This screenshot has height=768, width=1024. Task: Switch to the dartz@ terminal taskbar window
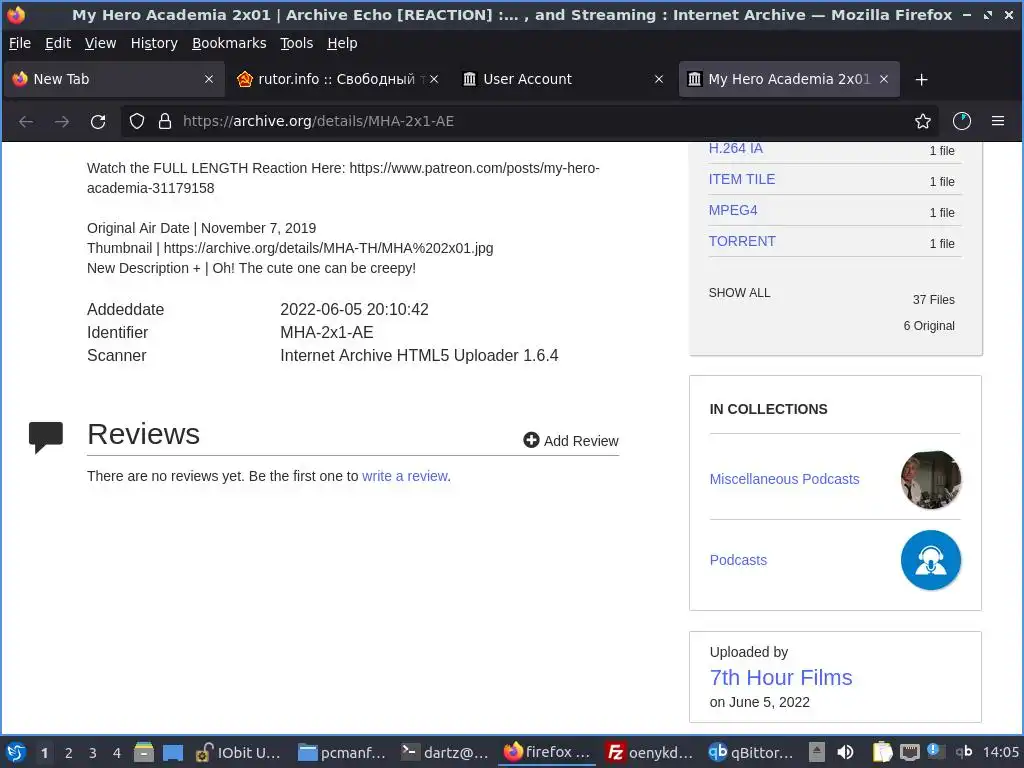pyautogui.click(x=445, y=752)
